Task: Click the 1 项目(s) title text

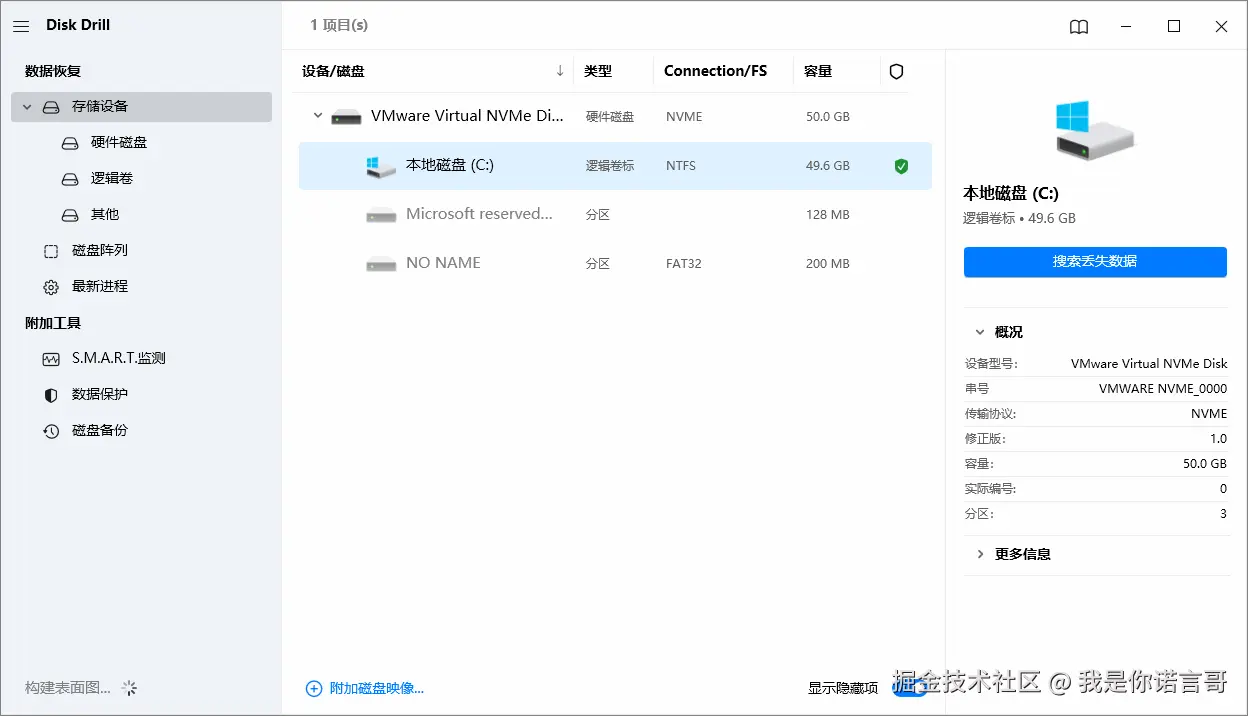Action: pos(339,25)
